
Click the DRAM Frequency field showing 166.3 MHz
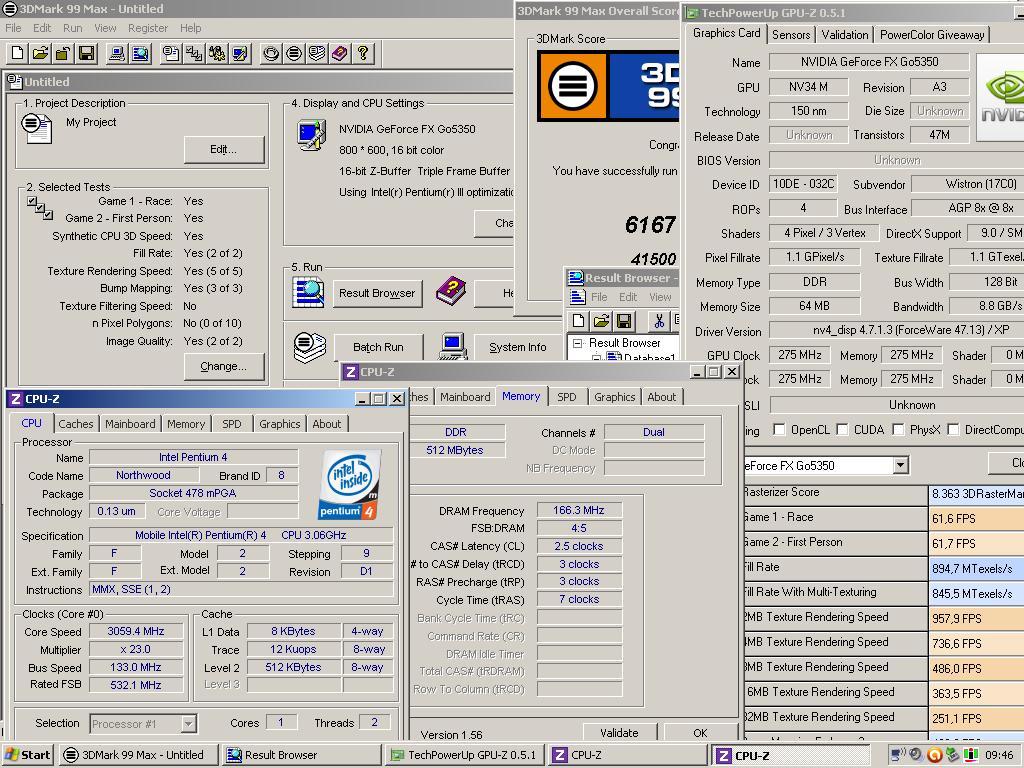click(579, 510)
